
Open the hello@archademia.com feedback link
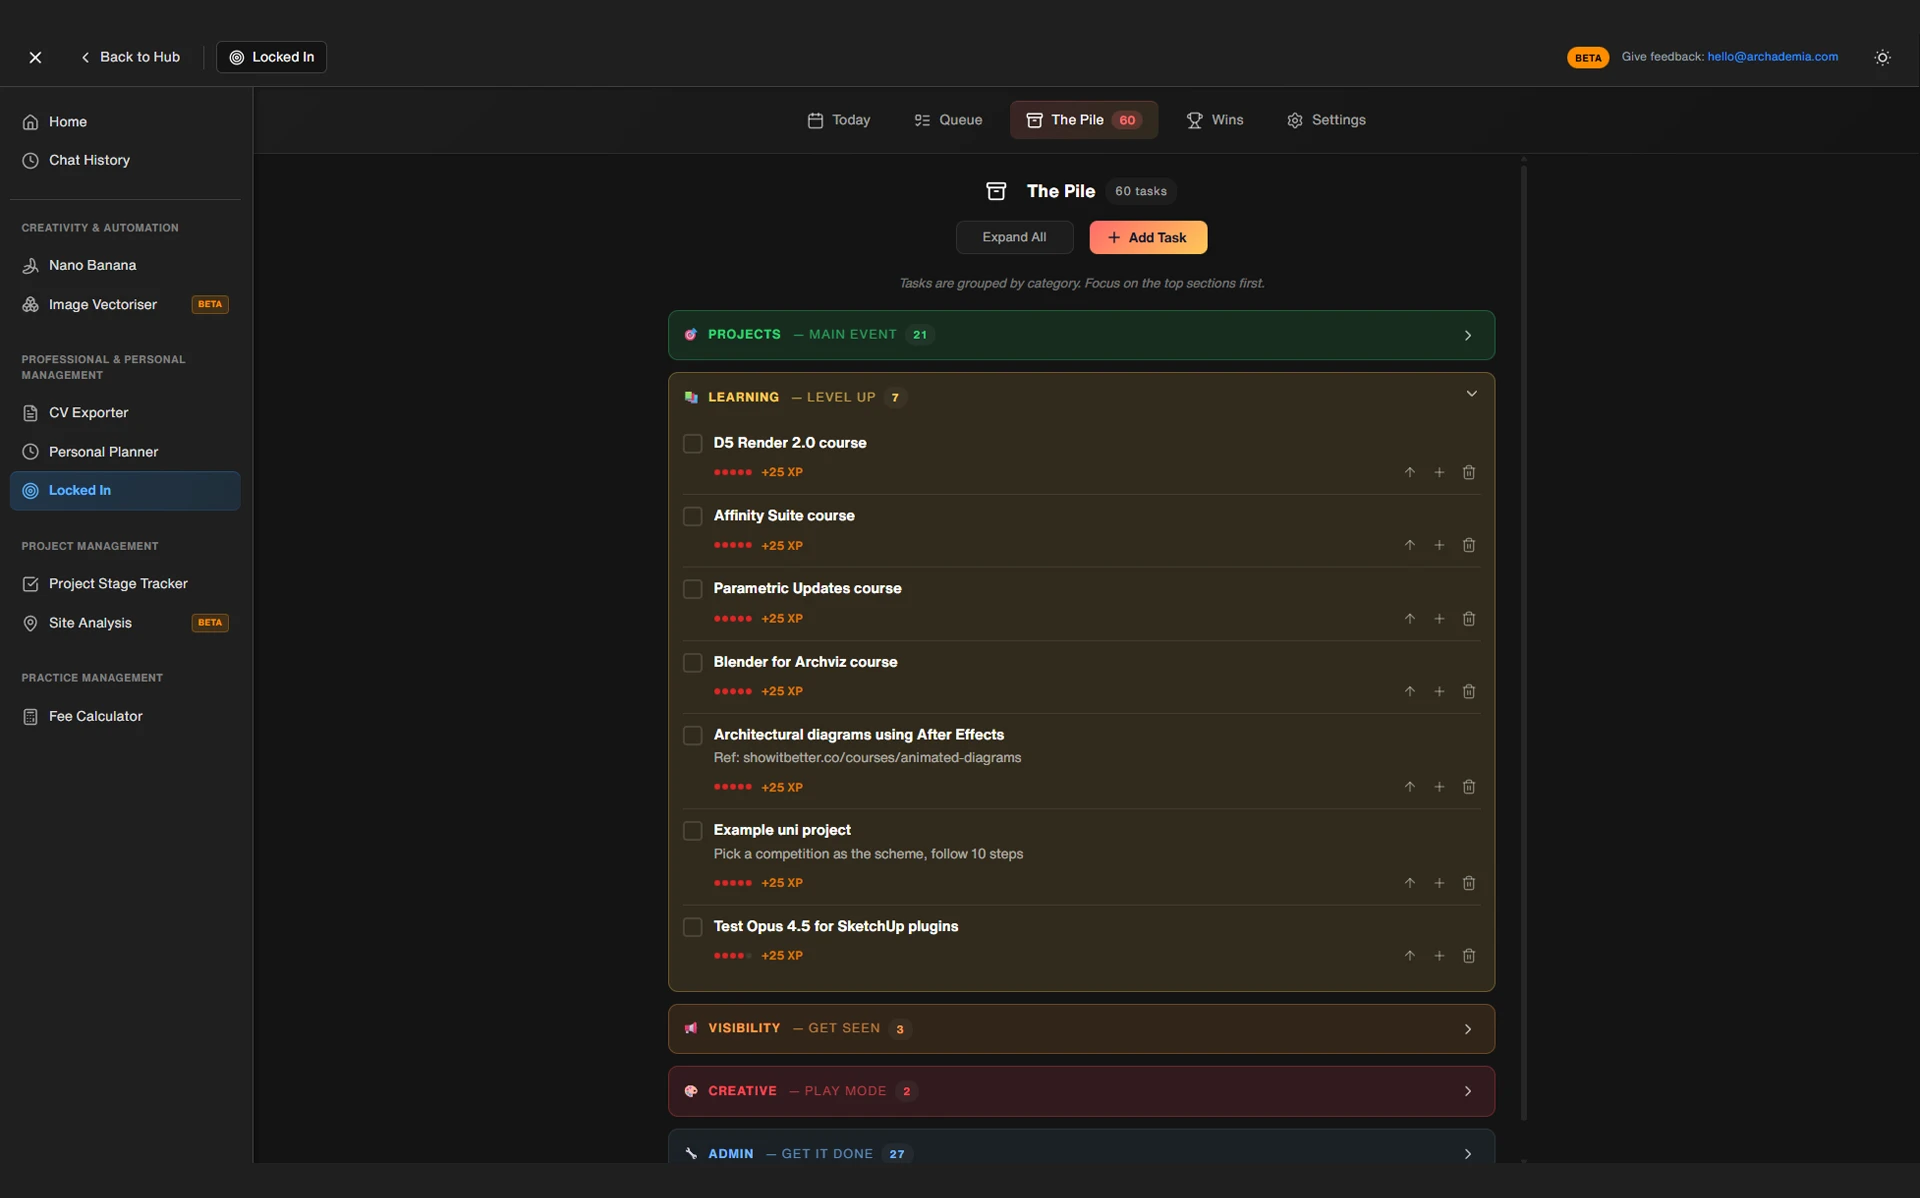pos(1772,57)
